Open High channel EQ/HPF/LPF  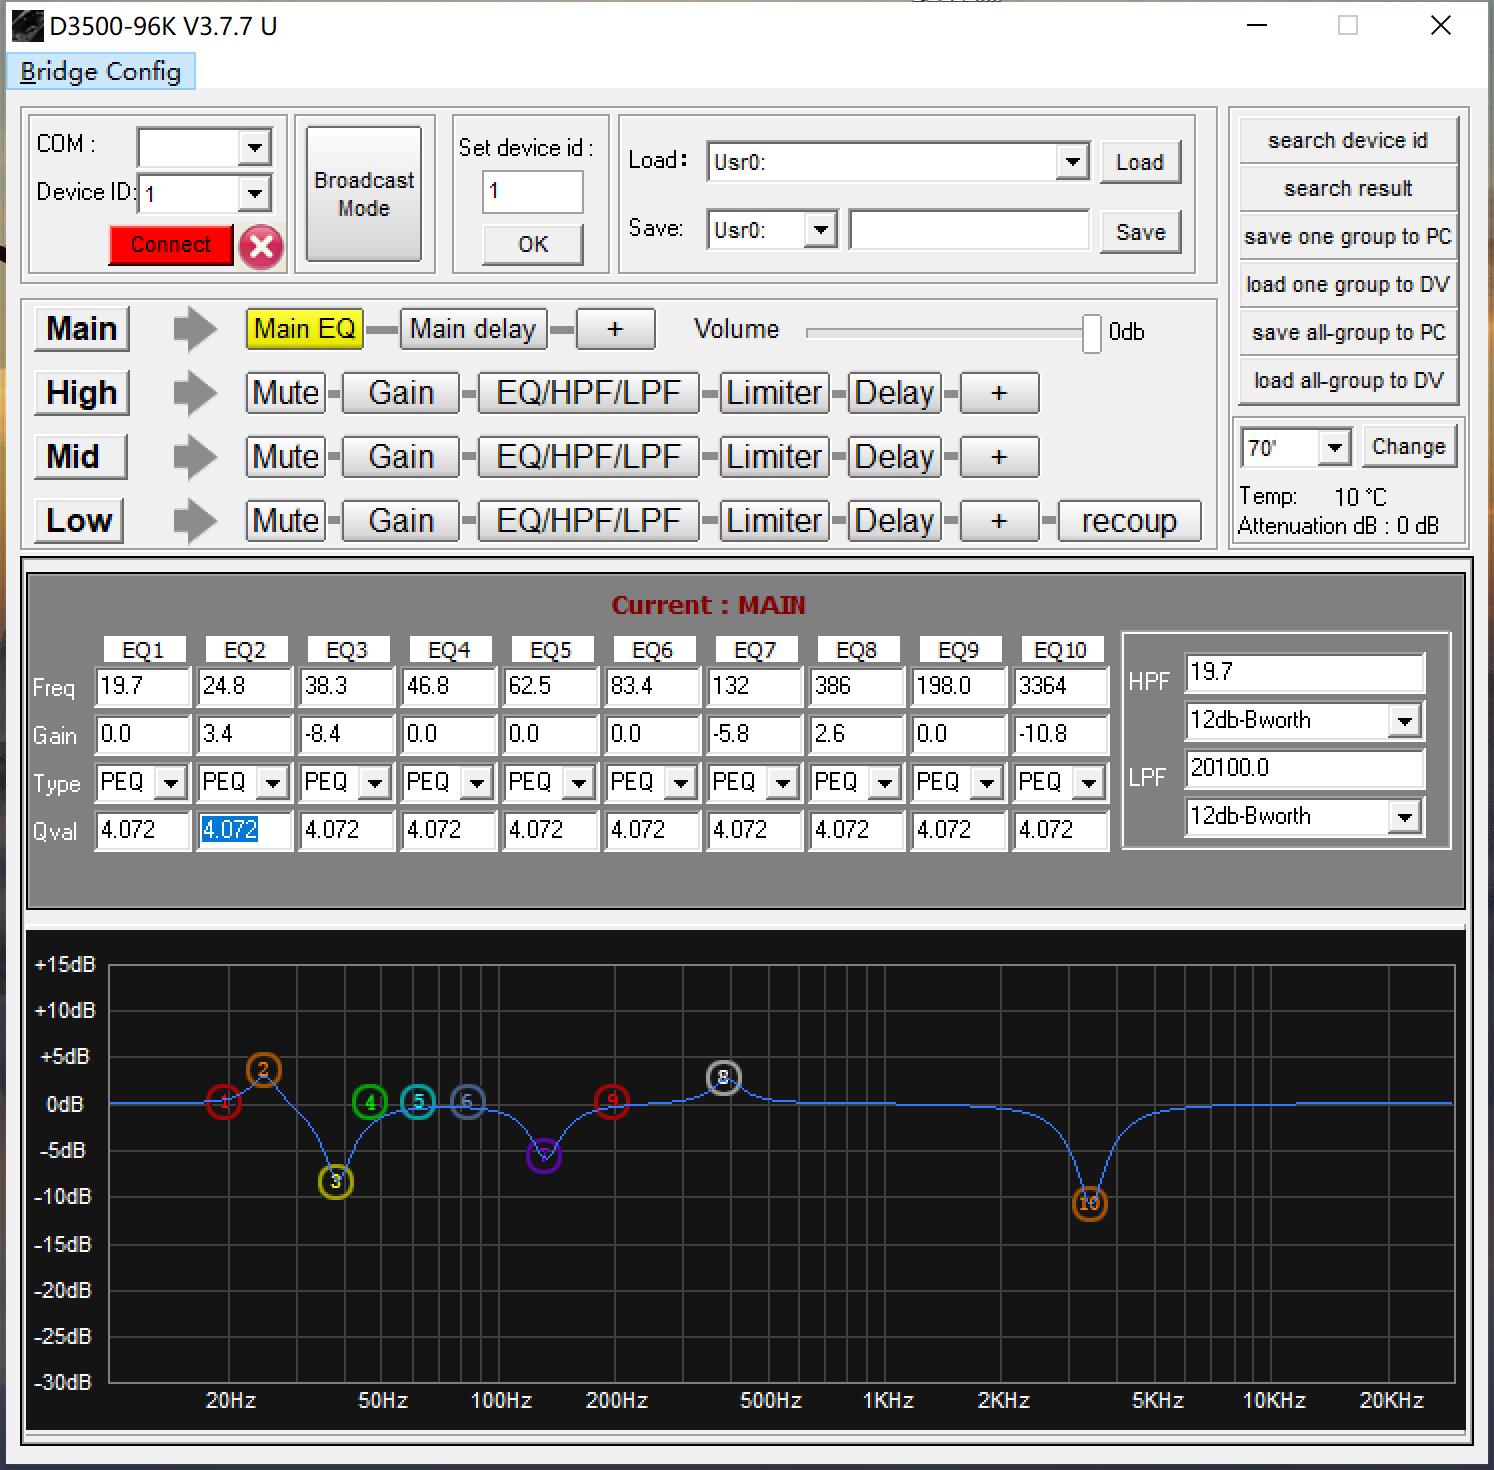(x=589, y=393)
